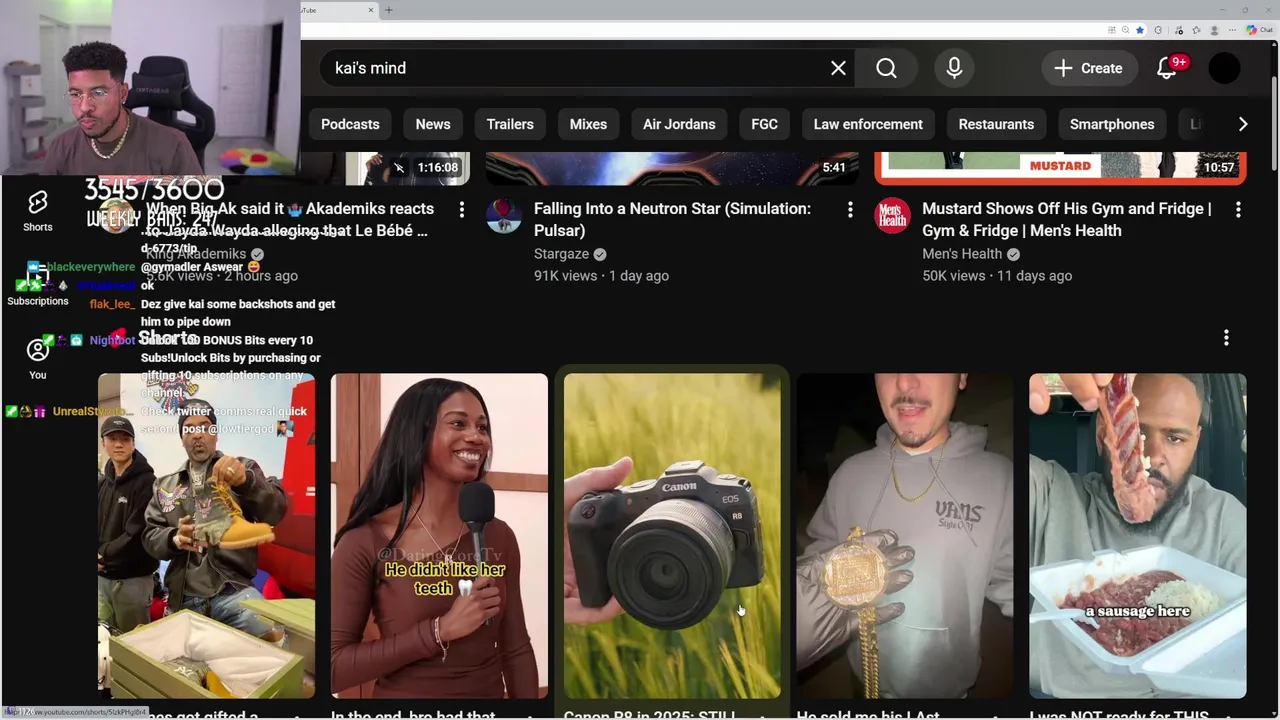
Task: Open the notifications bell
Action: coord(1167,68)
